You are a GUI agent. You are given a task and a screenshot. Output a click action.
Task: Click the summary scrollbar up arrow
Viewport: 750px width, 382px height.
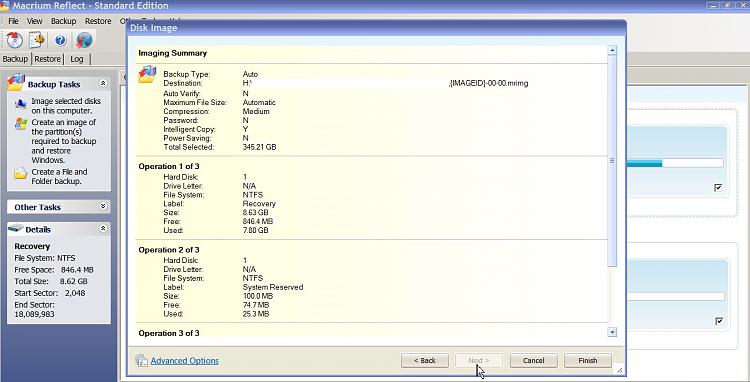point(612,50)
